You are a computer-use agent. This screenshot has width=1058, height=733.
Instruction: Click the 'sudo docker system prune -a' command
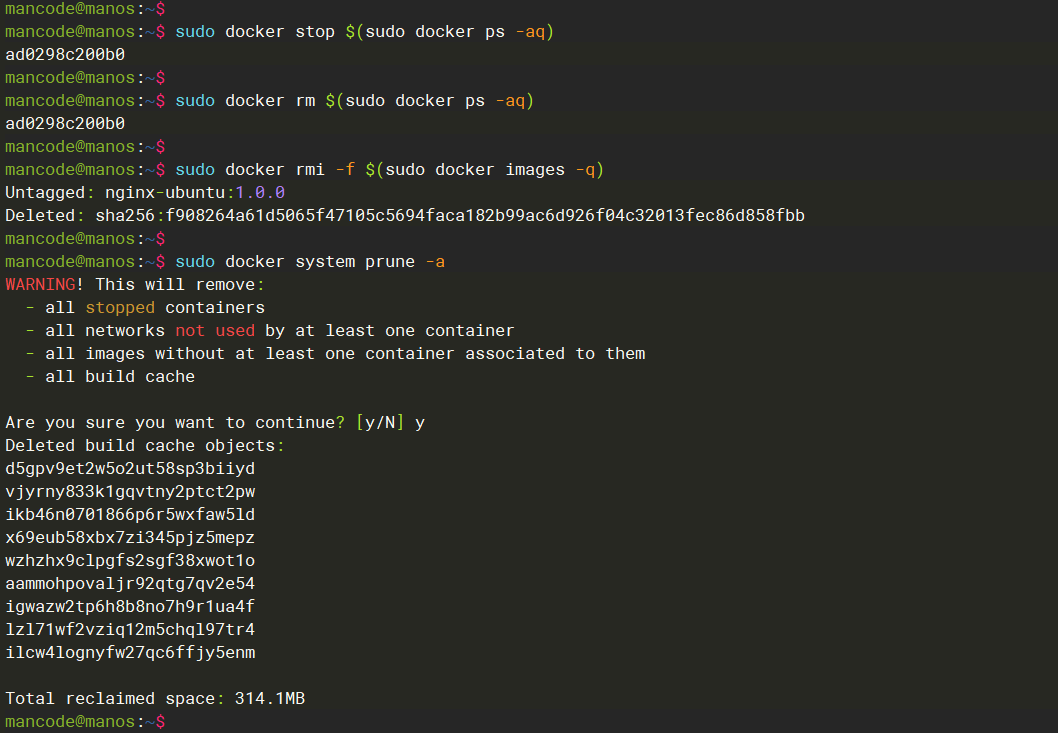point(310,262)
